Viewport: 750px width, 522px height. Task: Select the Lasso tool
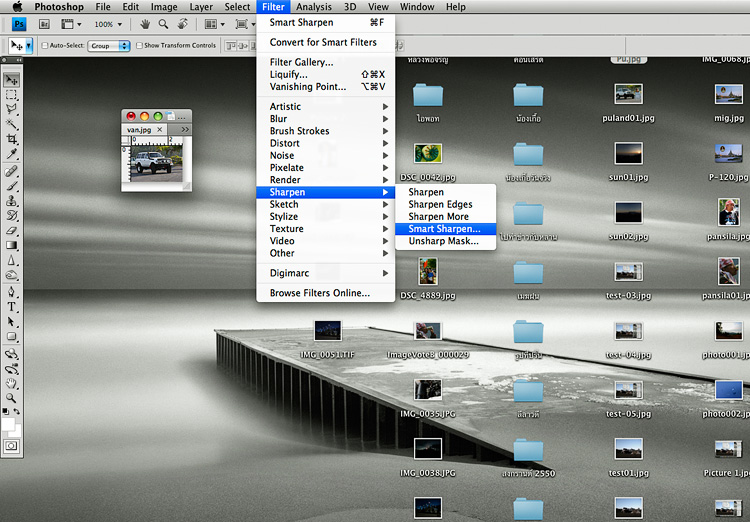click(x=12, y=110)
